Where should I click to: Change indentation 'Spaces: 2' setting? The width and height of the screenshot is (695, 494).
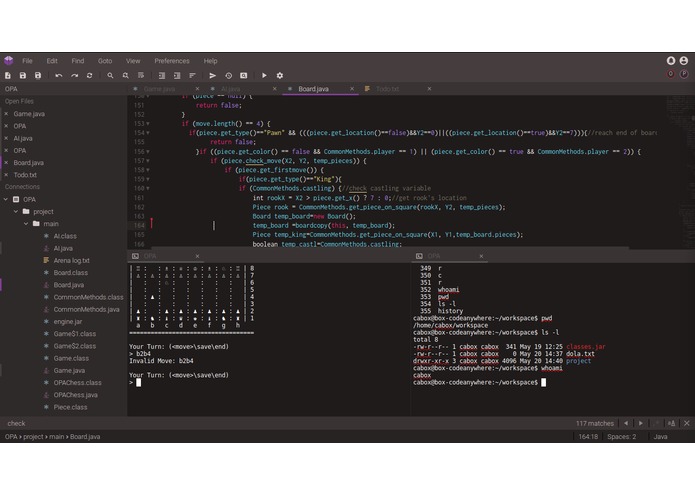pos(621,436)
